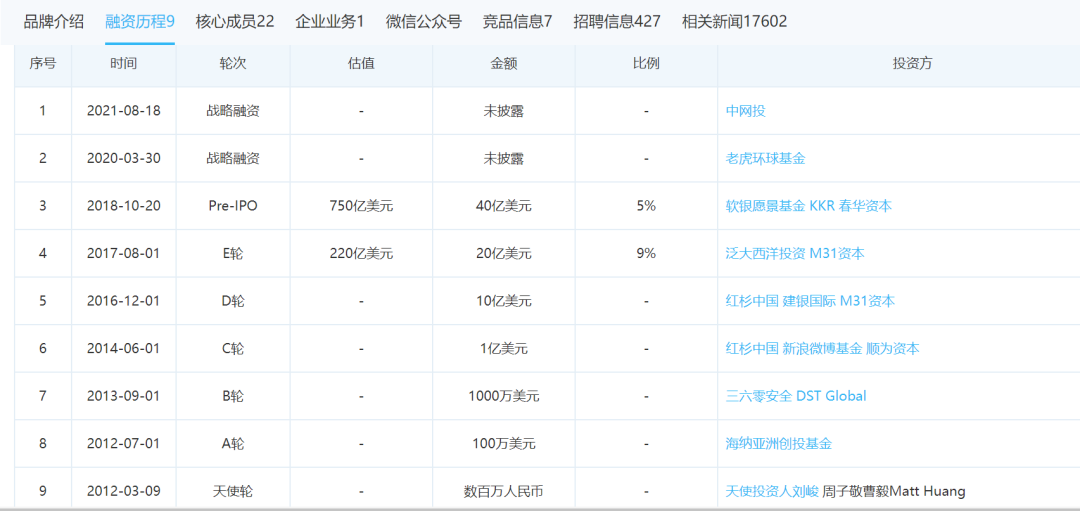Viewport: 1080px width, 511px height.
Task: Click the C轮 round cell
Action: [233, 348]
